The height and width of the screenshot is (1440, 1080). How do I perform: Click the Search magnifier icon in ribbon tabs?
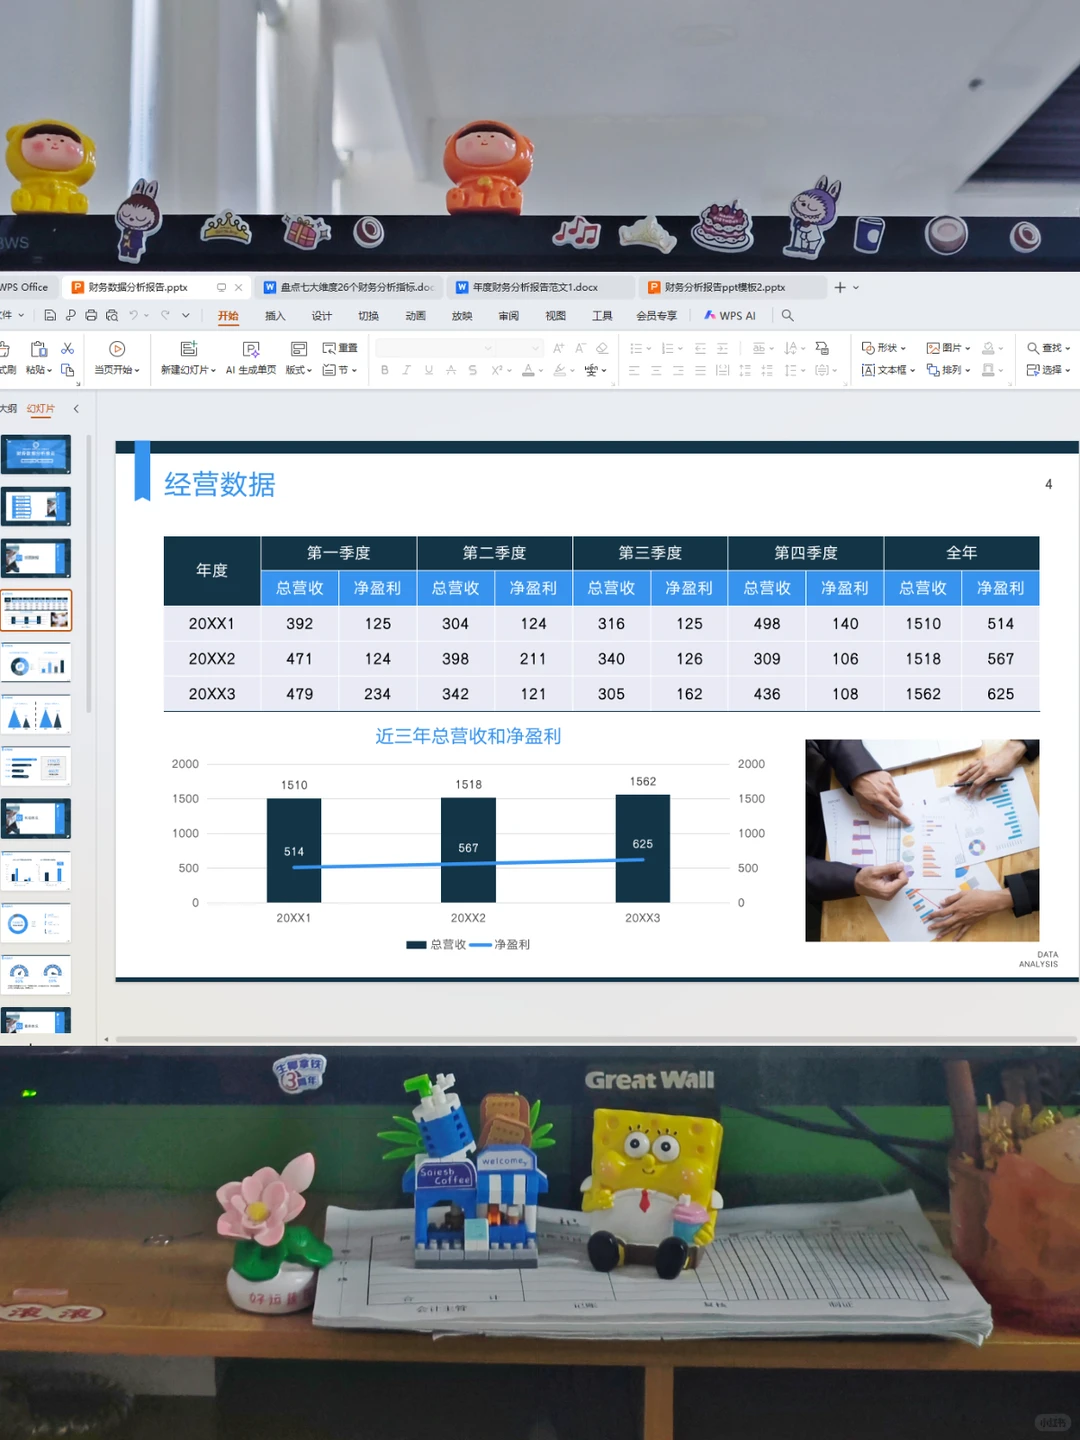788,315
